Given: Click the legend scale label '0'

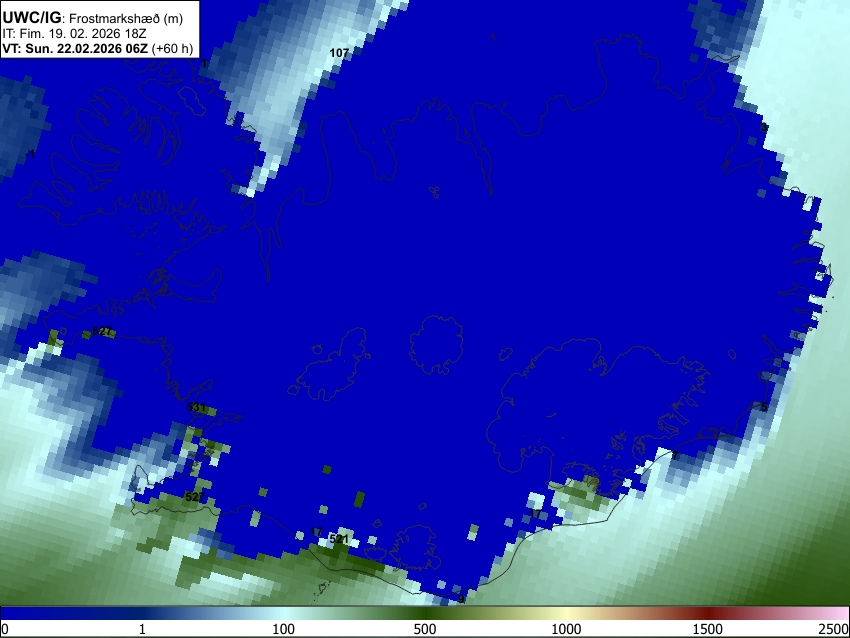Looking at the screenshot, I should point(5,629).
